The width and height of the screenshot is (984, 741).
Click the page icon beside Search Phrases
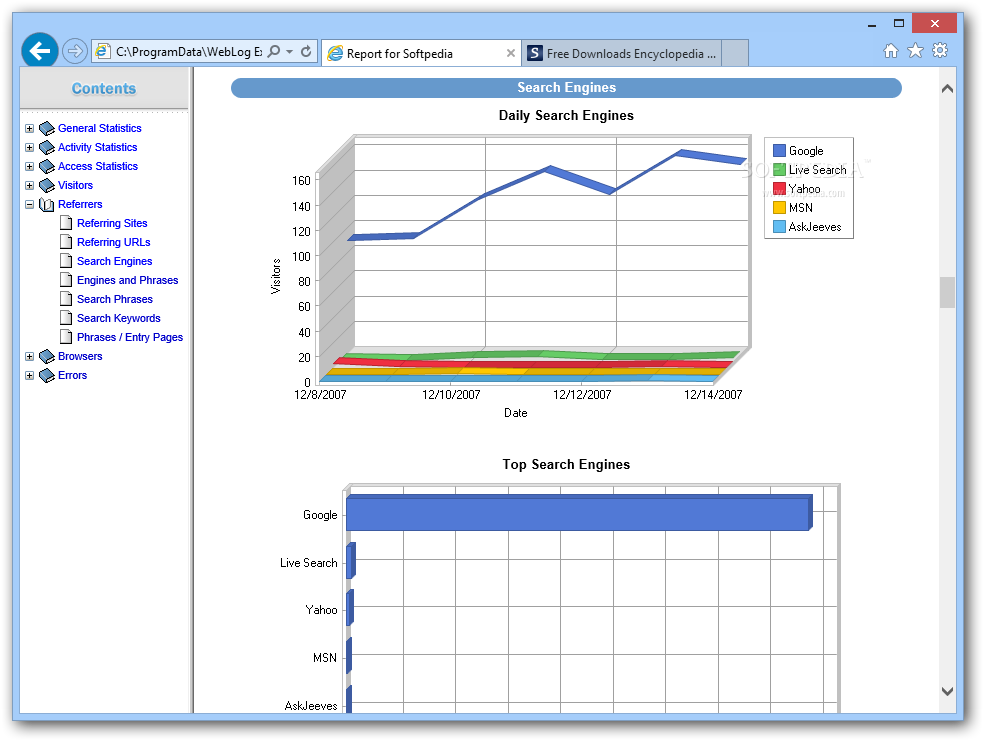(x=66, y=299)
